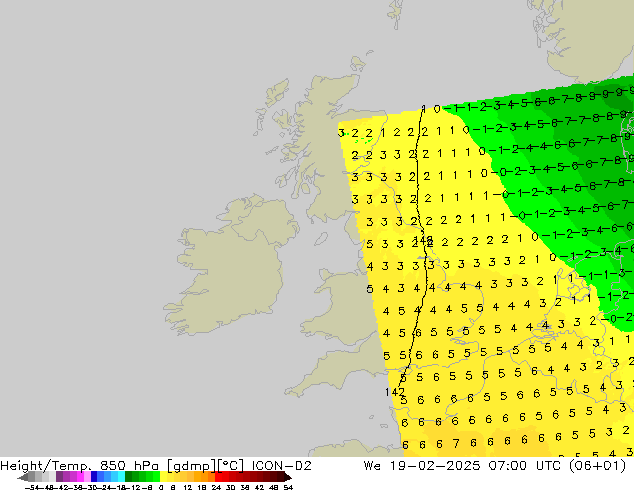Click the '7' temperature value near bottom
The width and height of the screenshot is (634, 490).
click(x=456, y=444)
